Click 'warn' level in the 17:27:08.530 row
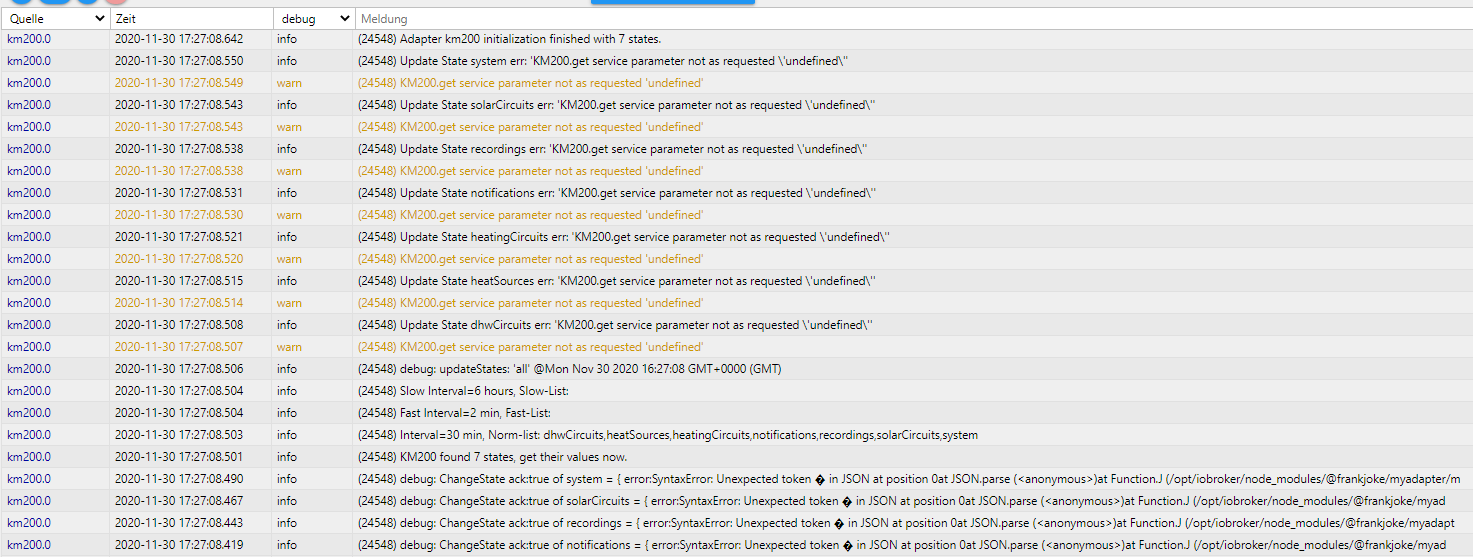Screen dimensions: 1473x557 (x=289, y=215)
